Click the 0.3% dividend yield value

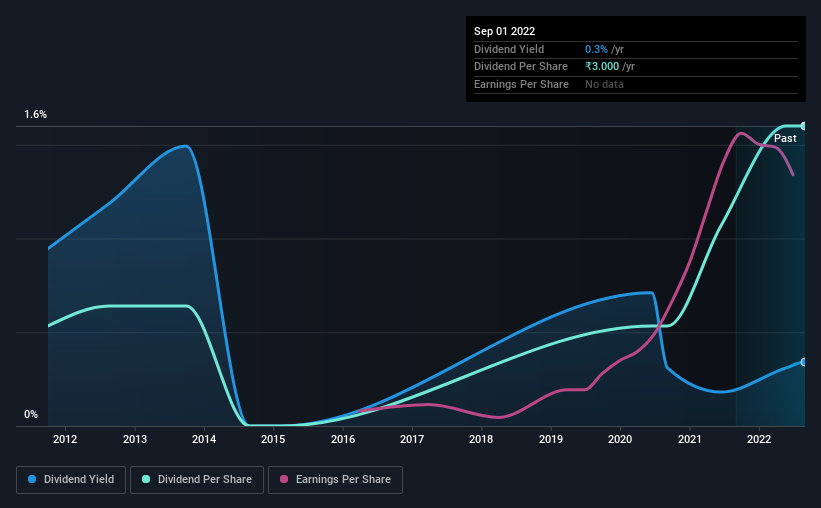tap(596, 49)
